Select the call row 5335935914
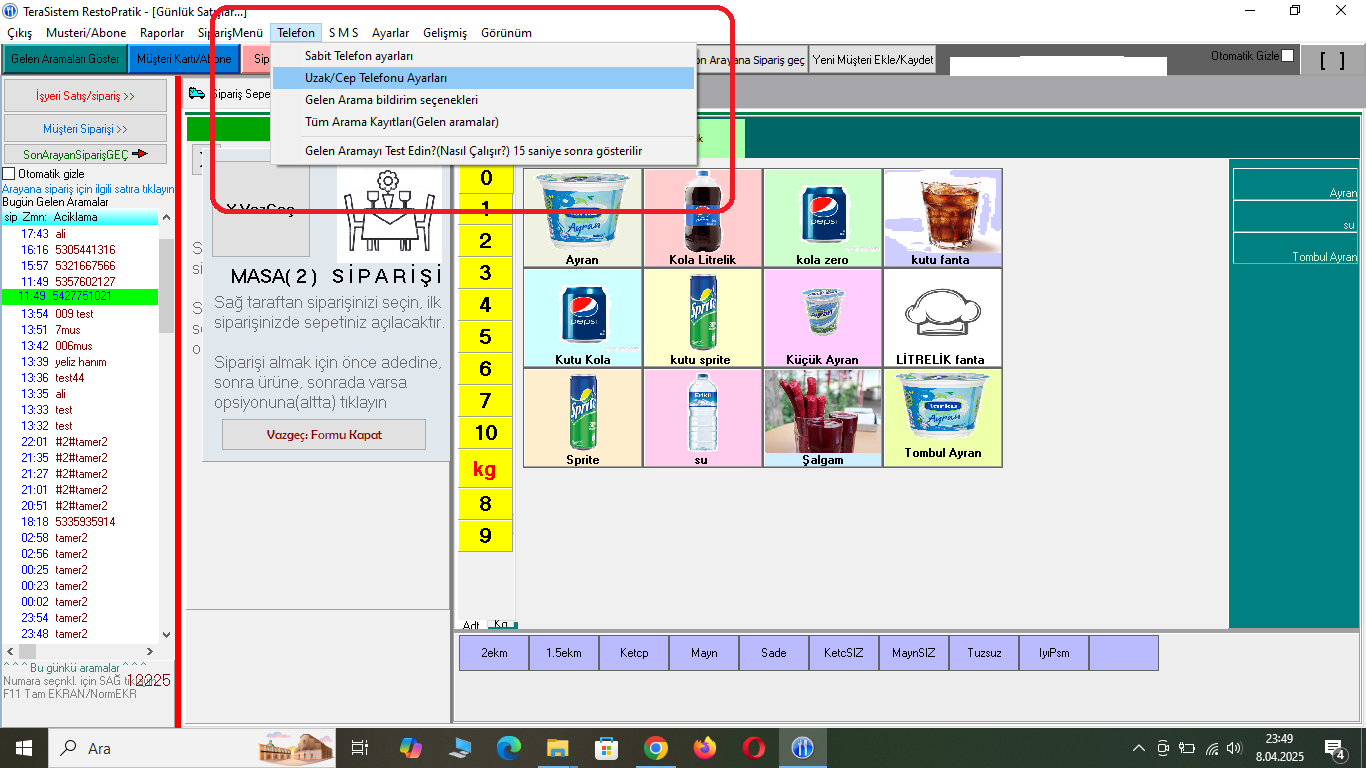Image resolution: width=1366 pixels, height=768 pixels. (x=80, y=521)
